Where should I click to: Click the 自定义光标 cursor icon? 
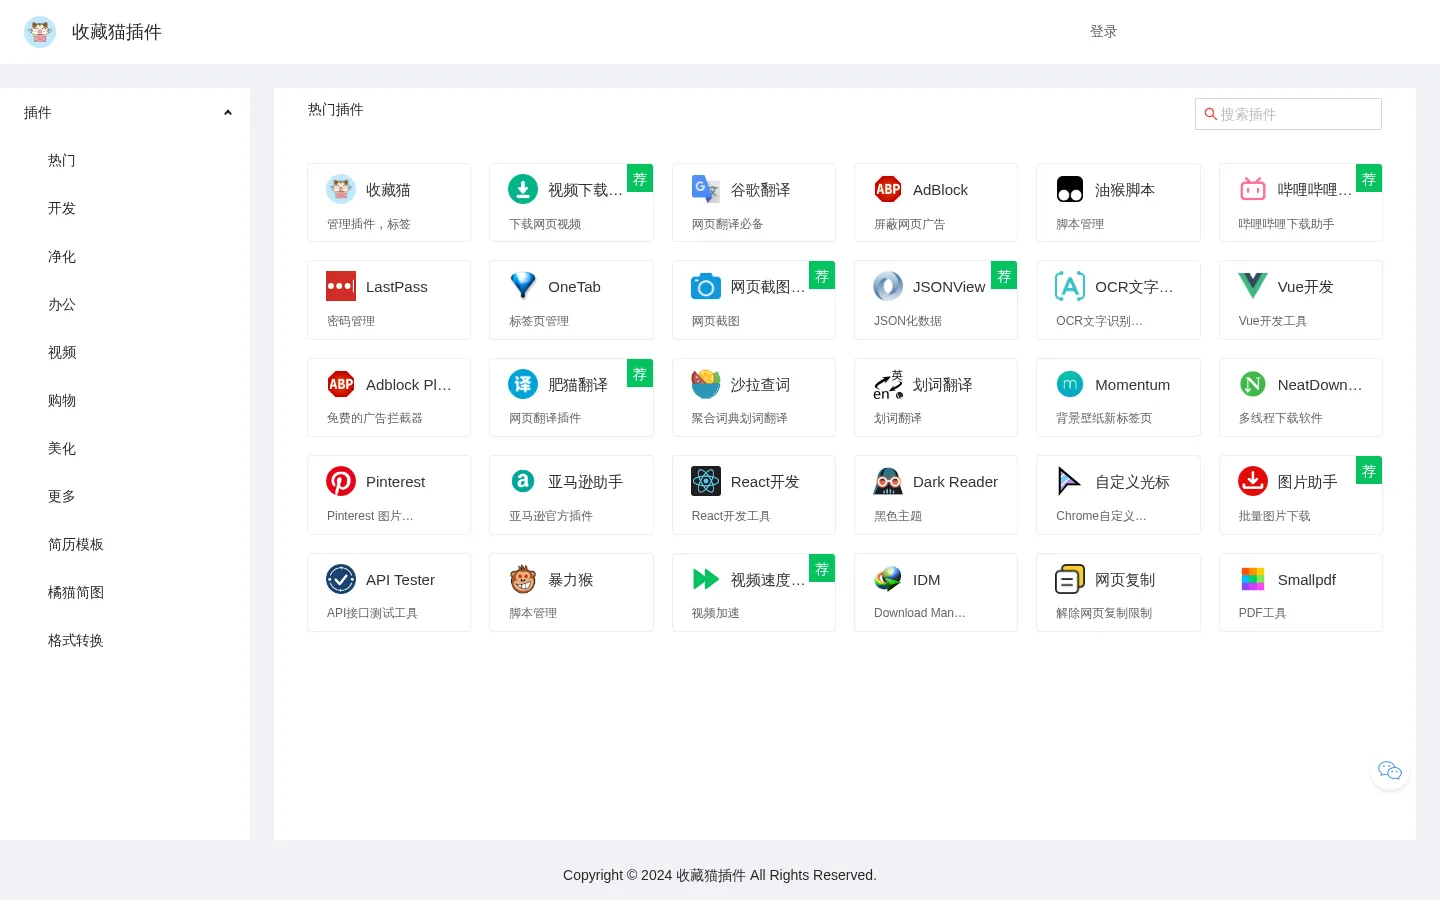tap(1070, 481)
